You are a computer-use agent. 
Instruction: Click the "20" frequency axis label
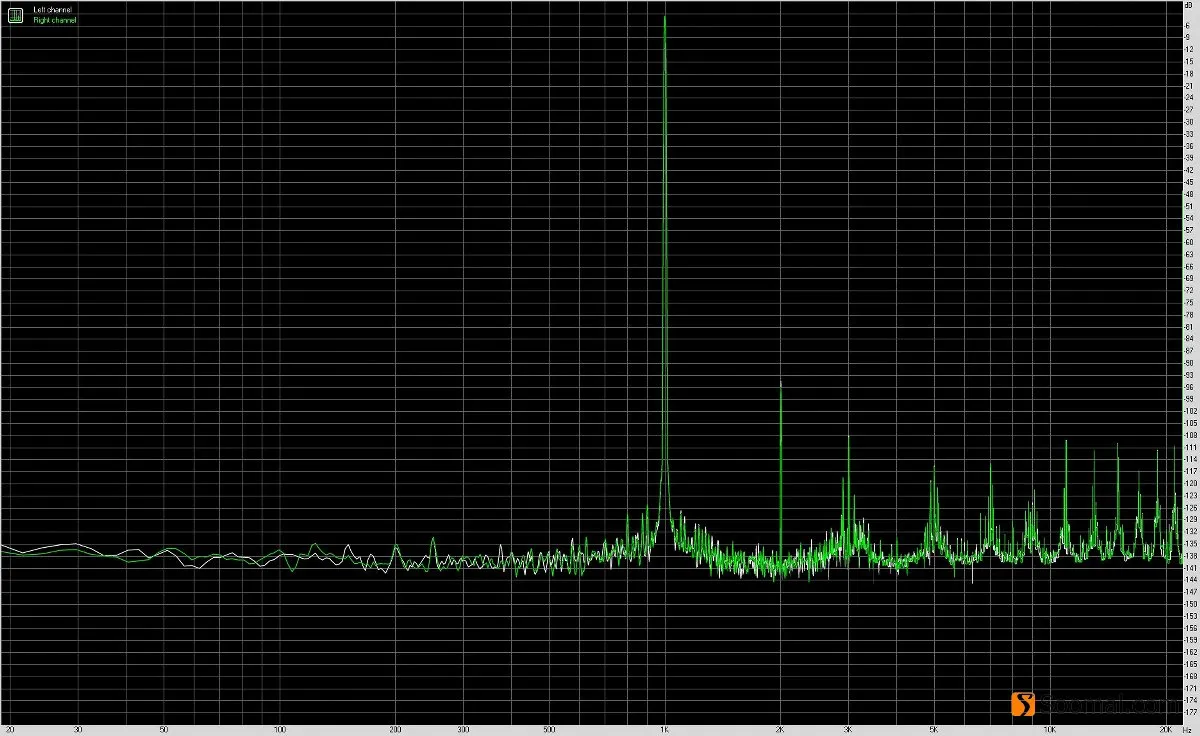pyautogui.click(x=10, y=730)
